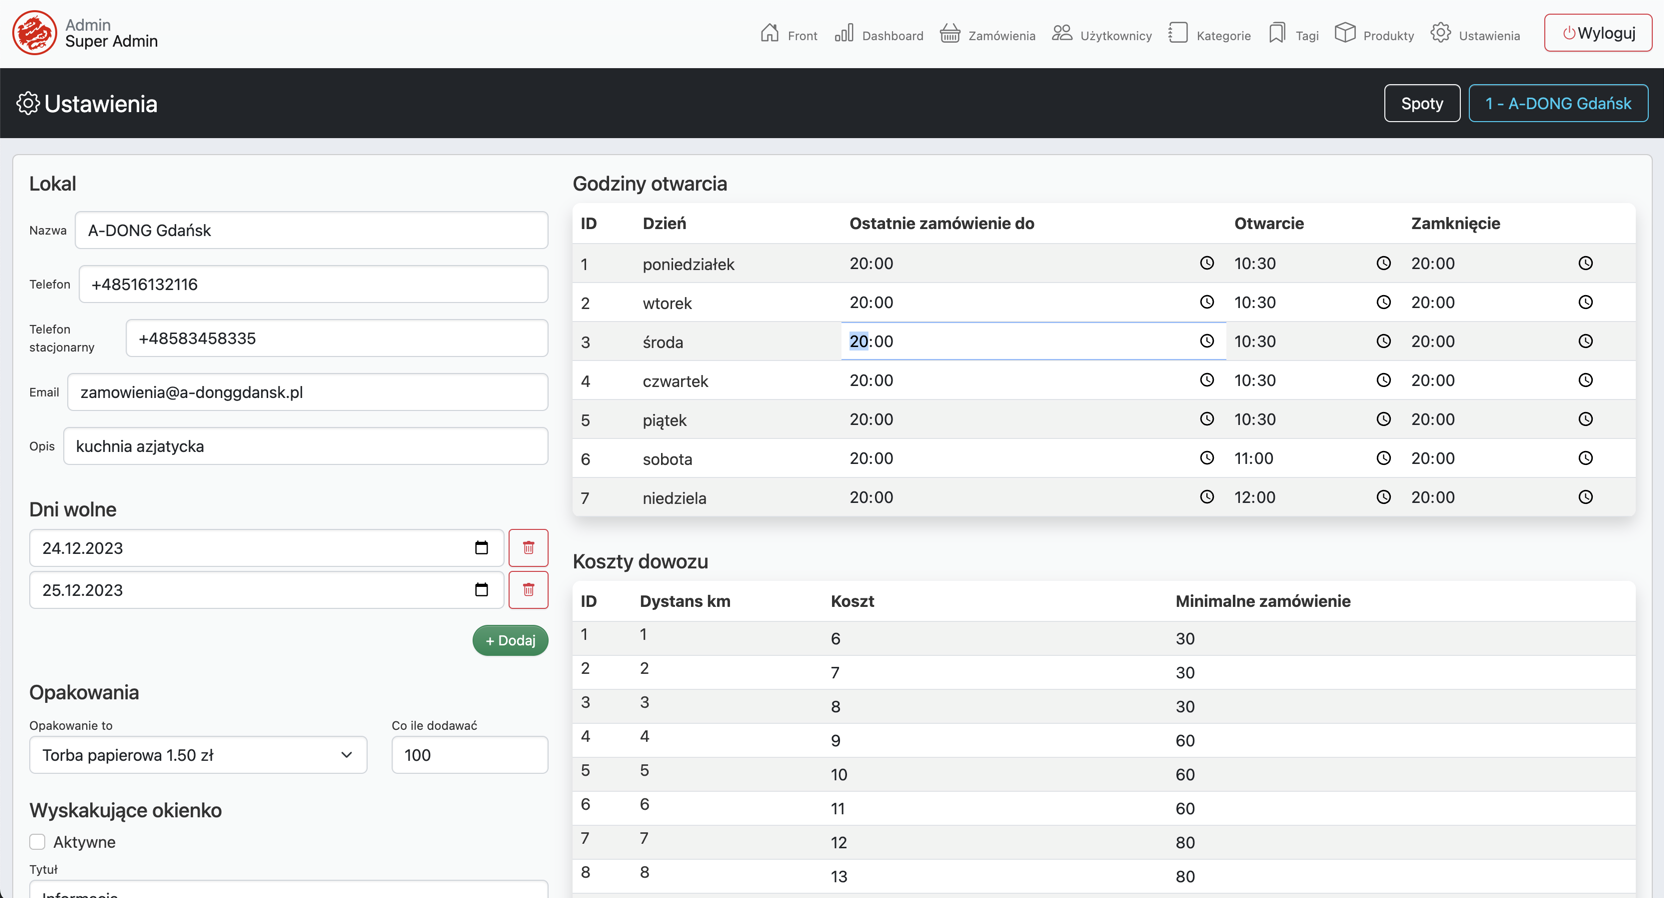Image resolution: width=1664 pixels, height=898 pixels.
Task: Expand the Opakowanie to dropdown
Action: [198, 755]
